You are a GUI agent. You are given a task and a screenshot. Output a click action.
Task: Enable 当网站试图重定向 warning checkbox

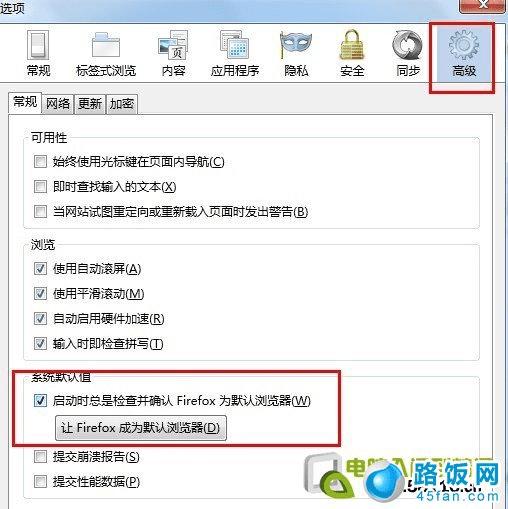point(40,212)
